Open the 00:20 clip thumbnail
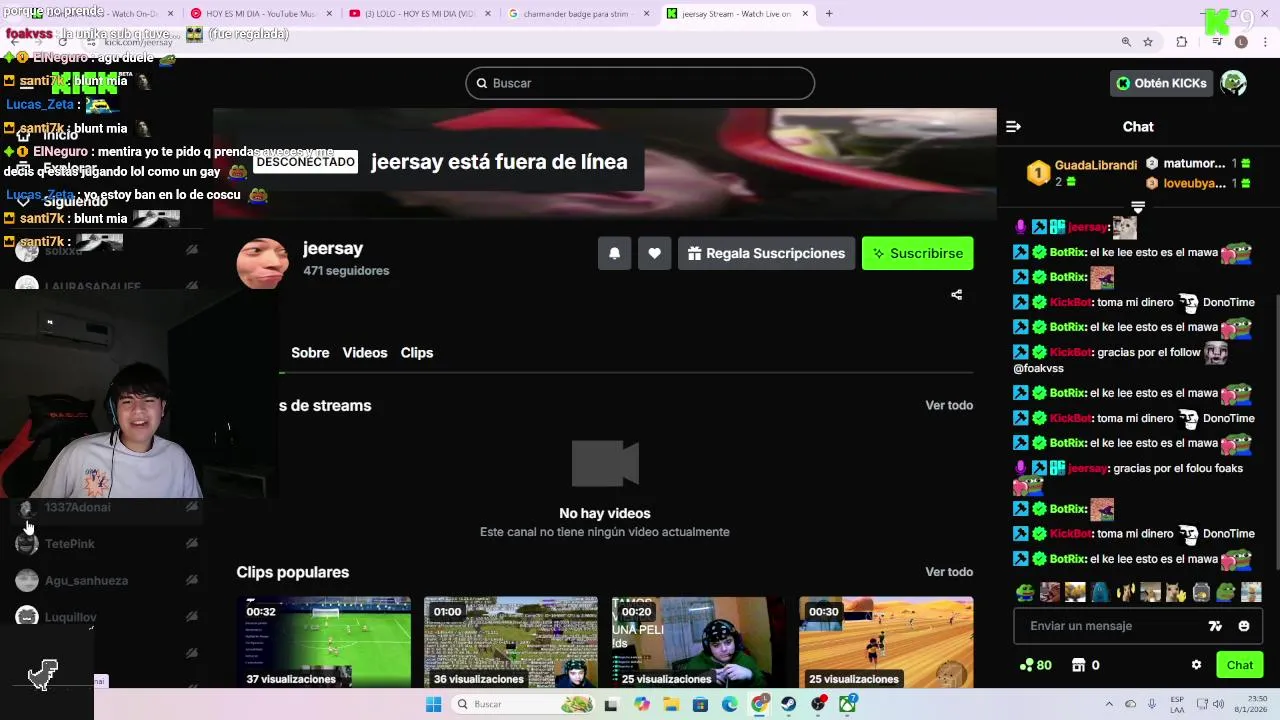 [x=698, y=643]
